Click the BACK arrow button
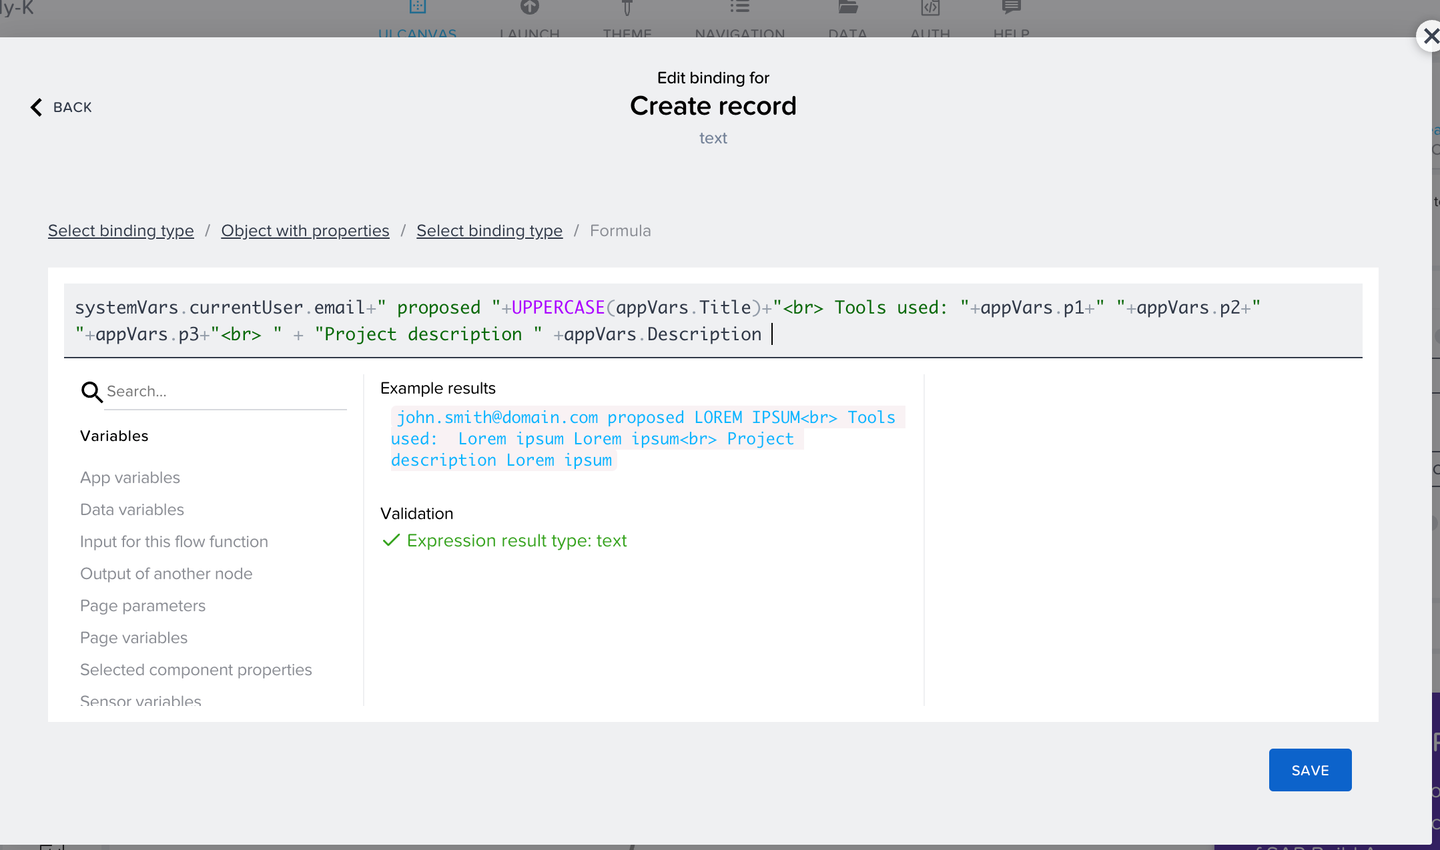 (61, 107)
